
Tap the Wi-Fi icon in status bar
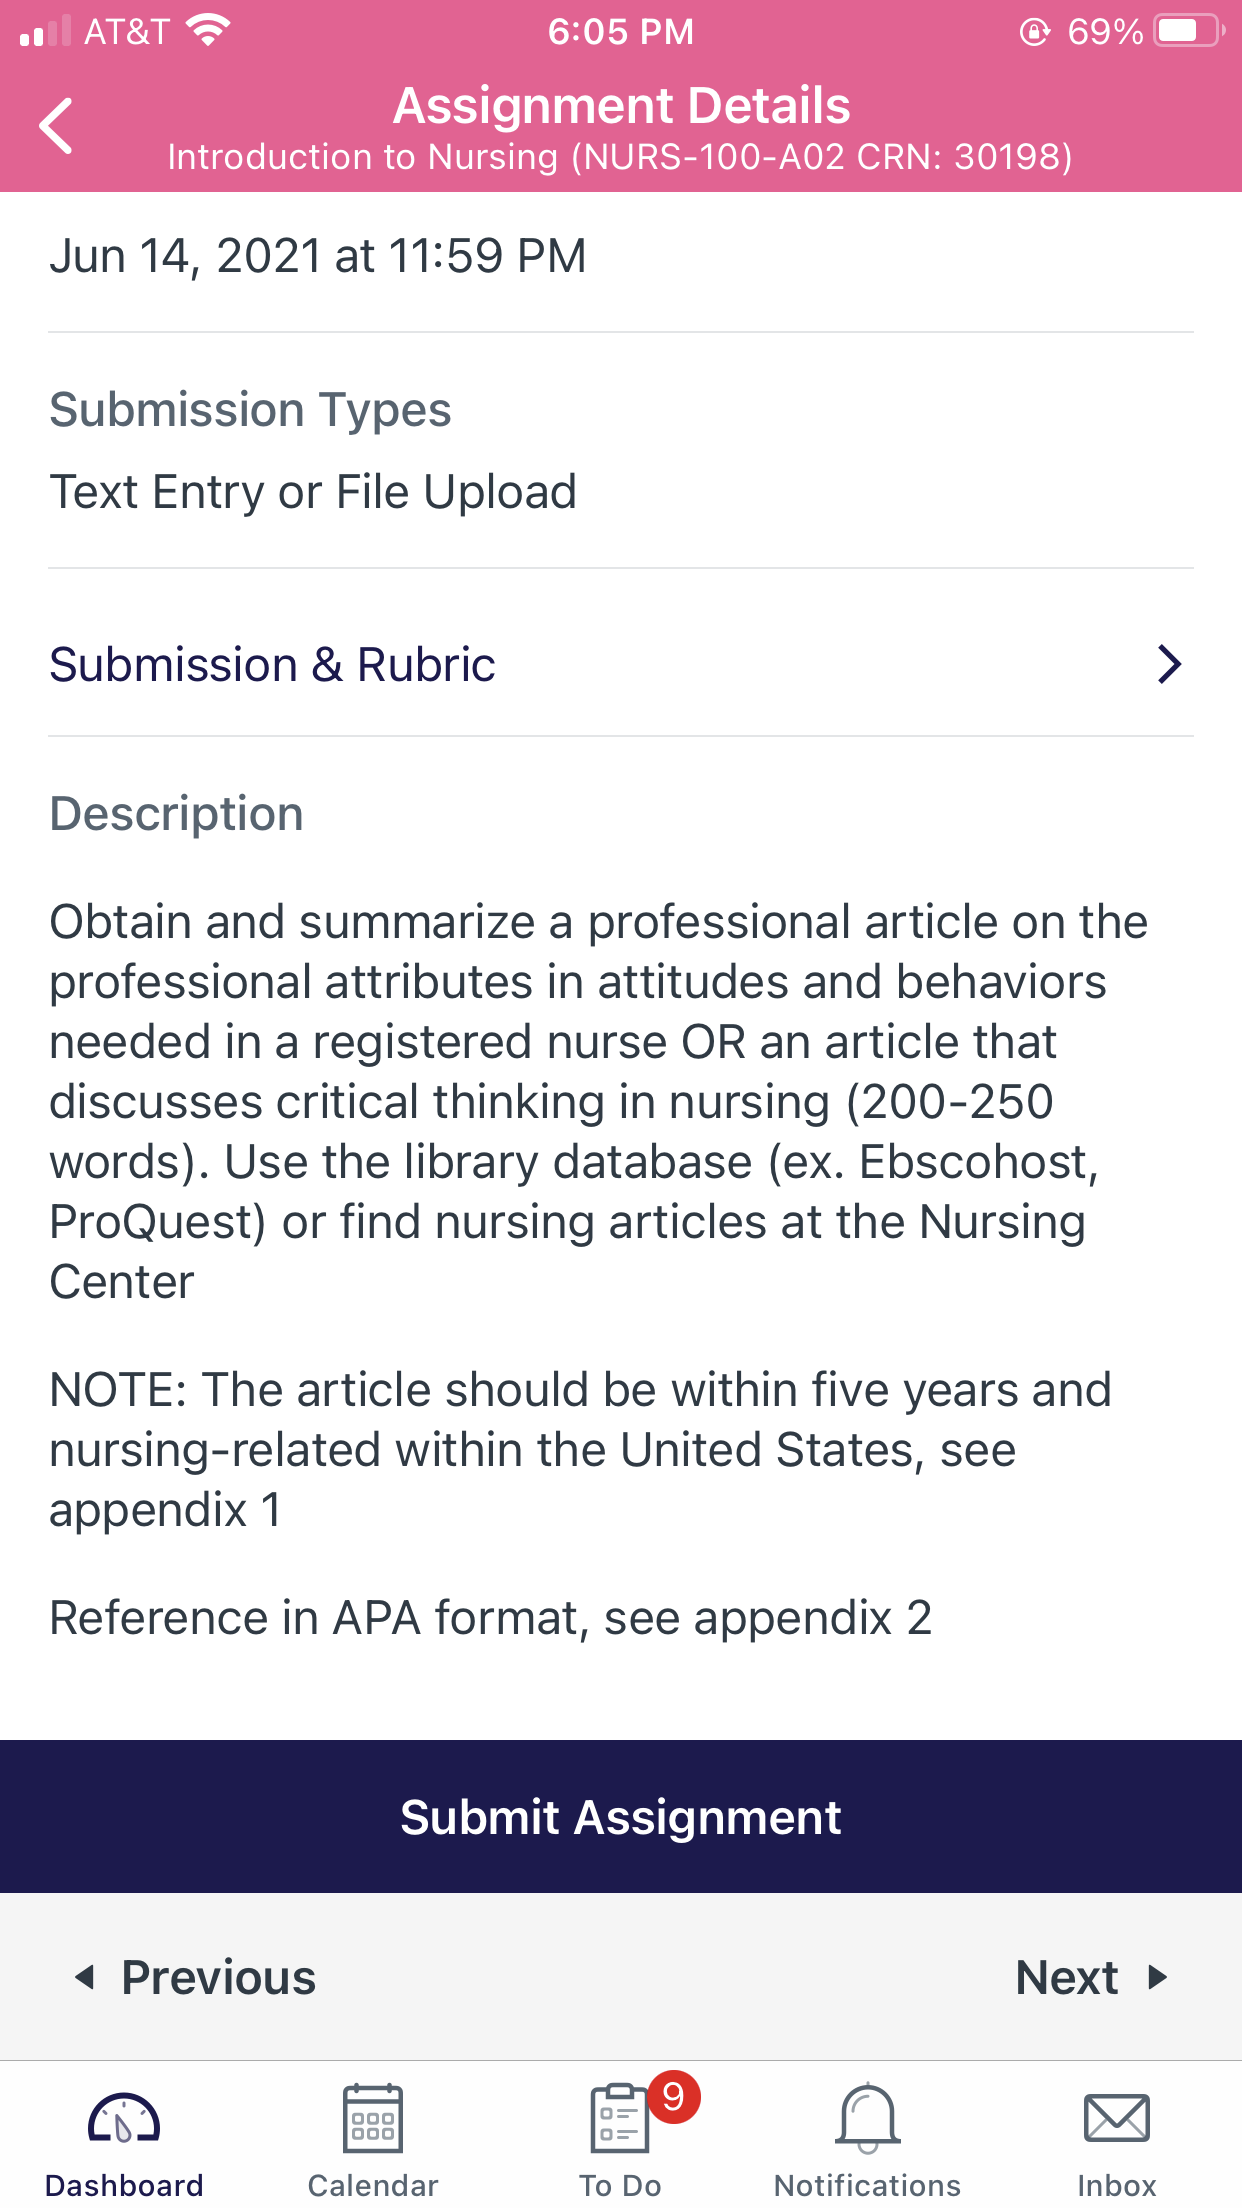coord(208,31)
